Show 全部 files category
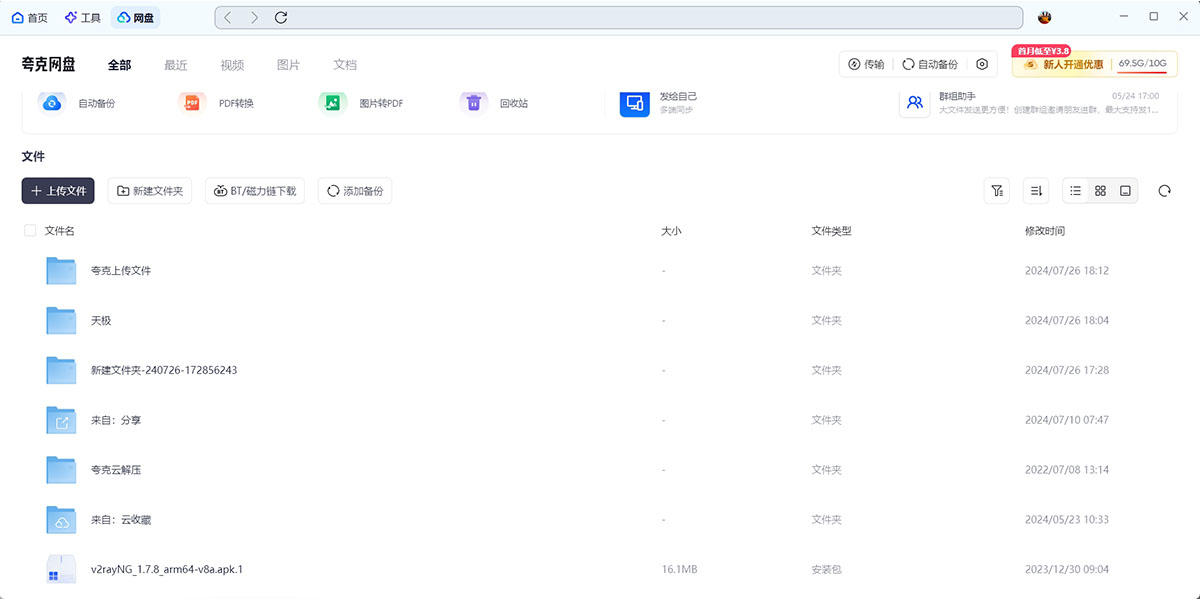Screen dimensions: 1200x600 tap(119, 65)
